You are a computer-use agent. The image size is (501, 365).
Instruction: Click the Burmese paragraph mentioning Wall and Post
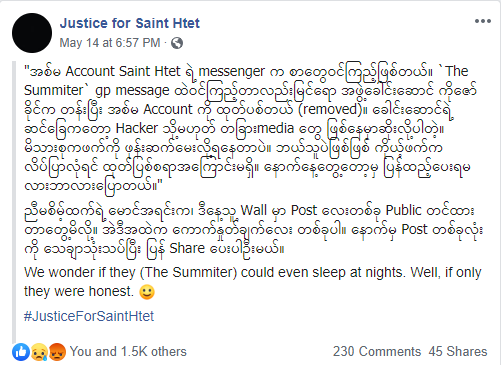pyautogui.click(x=253, y=230)
